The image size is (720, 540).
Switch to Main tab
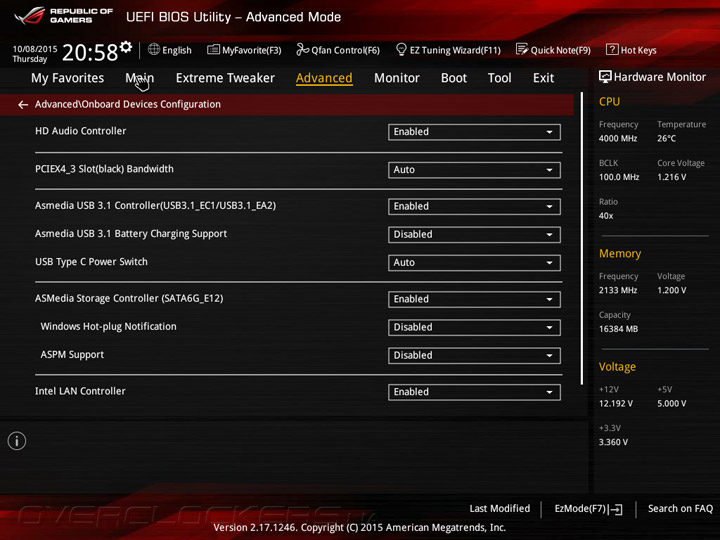[x=140, y=78]
